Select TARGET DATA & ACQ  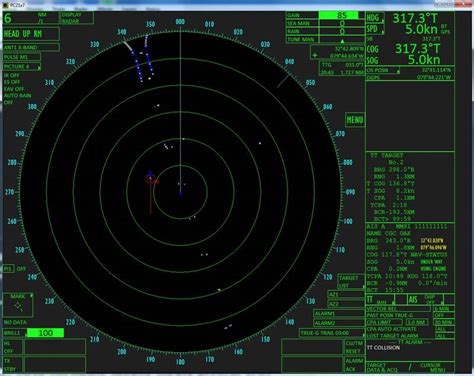(x=383, y=367)
